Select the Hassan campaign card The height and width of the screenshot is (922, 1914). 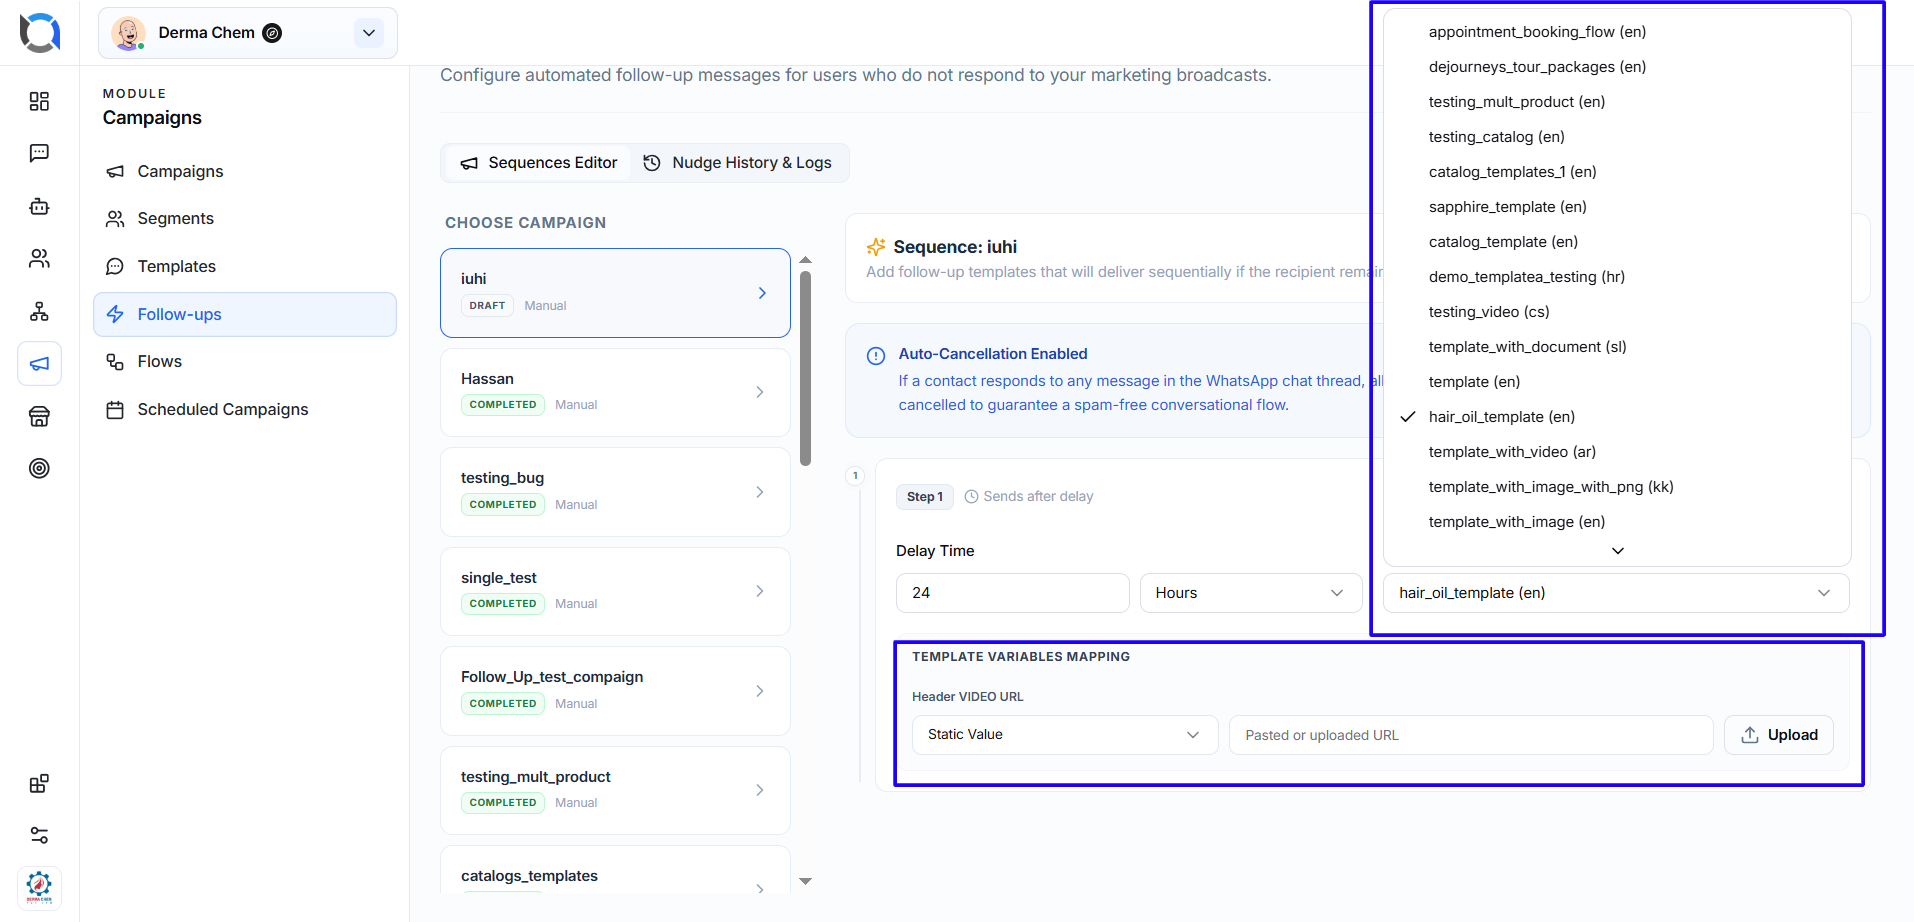click(615, 392)
